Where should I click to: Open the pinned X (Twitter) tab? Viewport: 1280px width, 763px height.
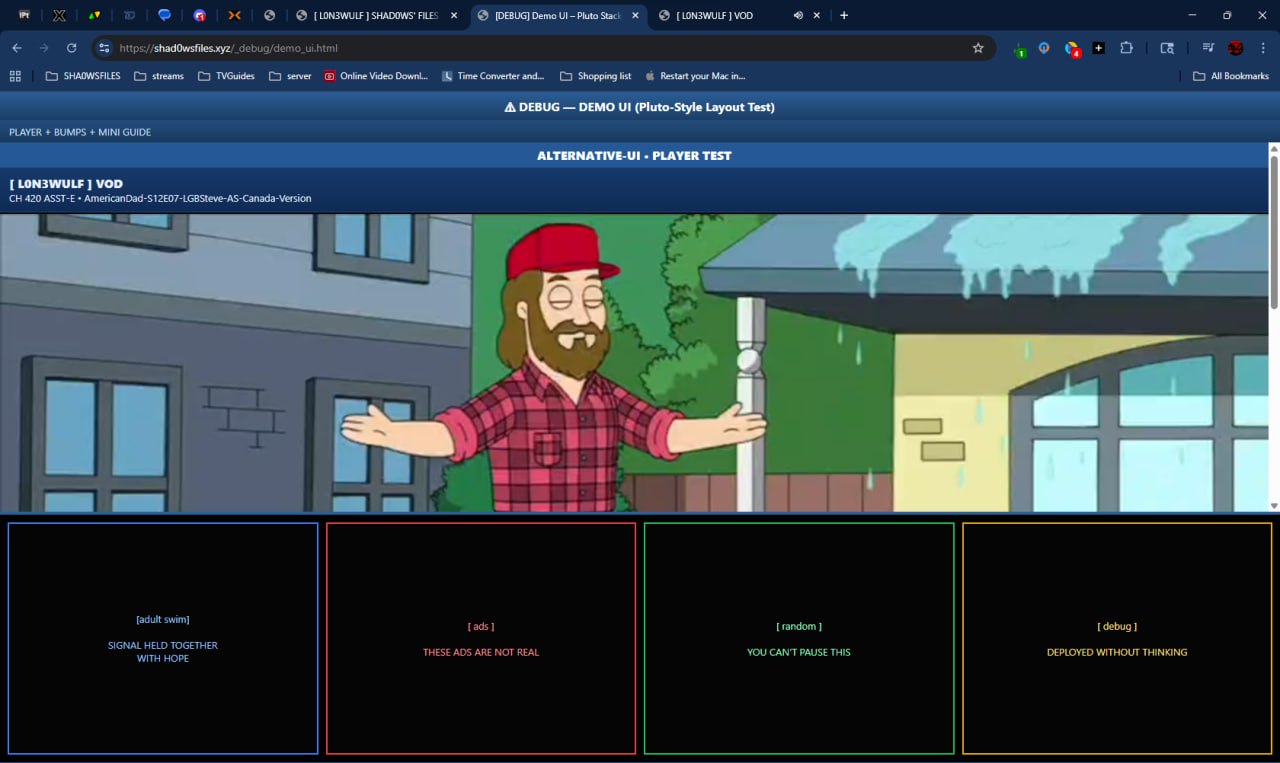pyautogui.click(x=59, y=16)
